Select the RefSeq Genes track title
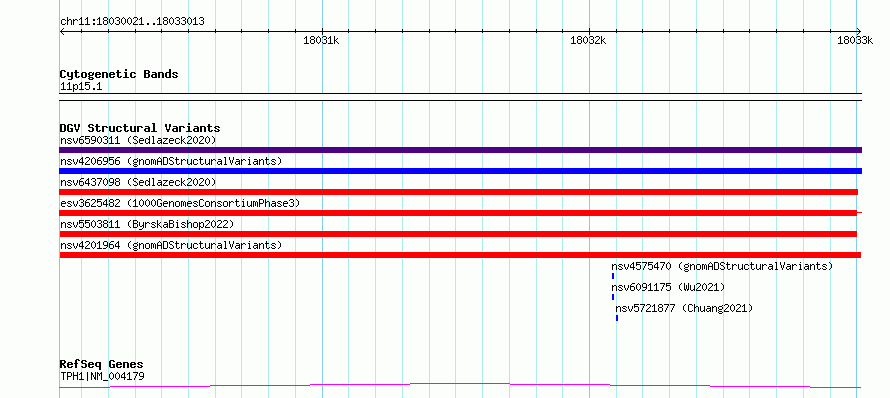Image resolution: width=890 pixels, height=398 pixels. (102, 365)
